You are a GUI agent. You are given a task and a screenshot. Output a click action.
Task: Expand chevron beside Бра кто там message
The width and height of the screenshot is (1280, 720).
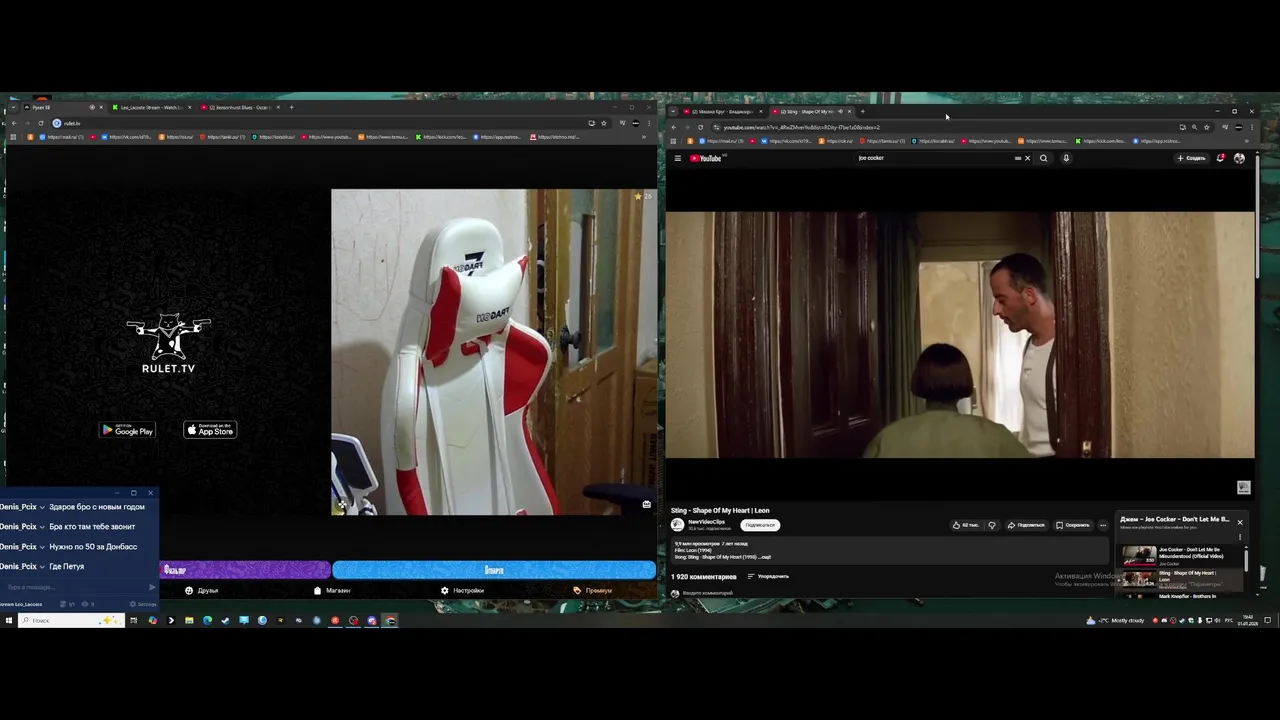point(43,527)
